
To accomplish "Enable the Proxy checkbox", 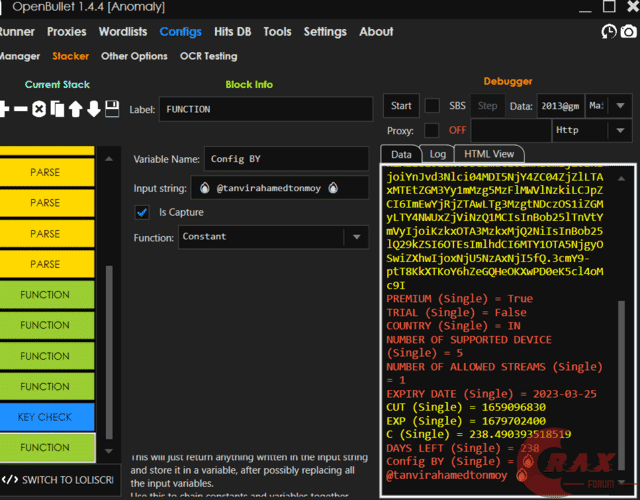I will point(432,130).
